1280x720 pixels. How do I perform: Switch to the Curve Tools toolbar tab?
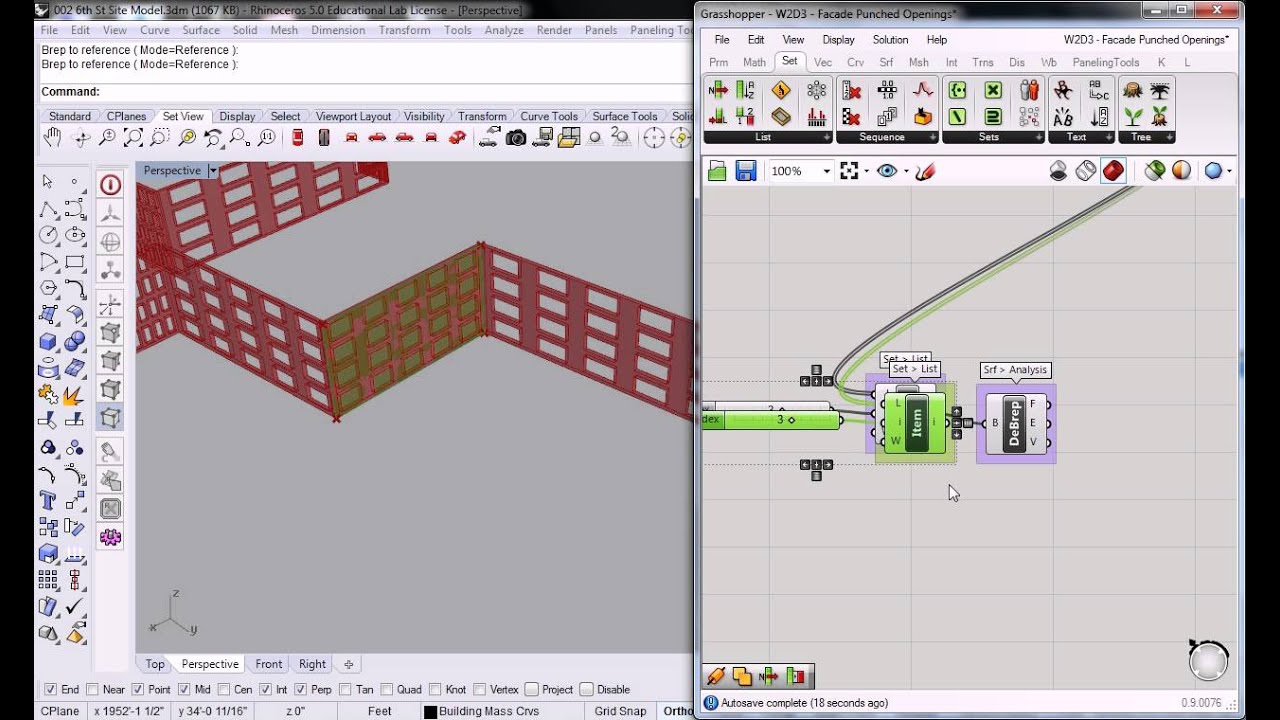tap(549, 116)
